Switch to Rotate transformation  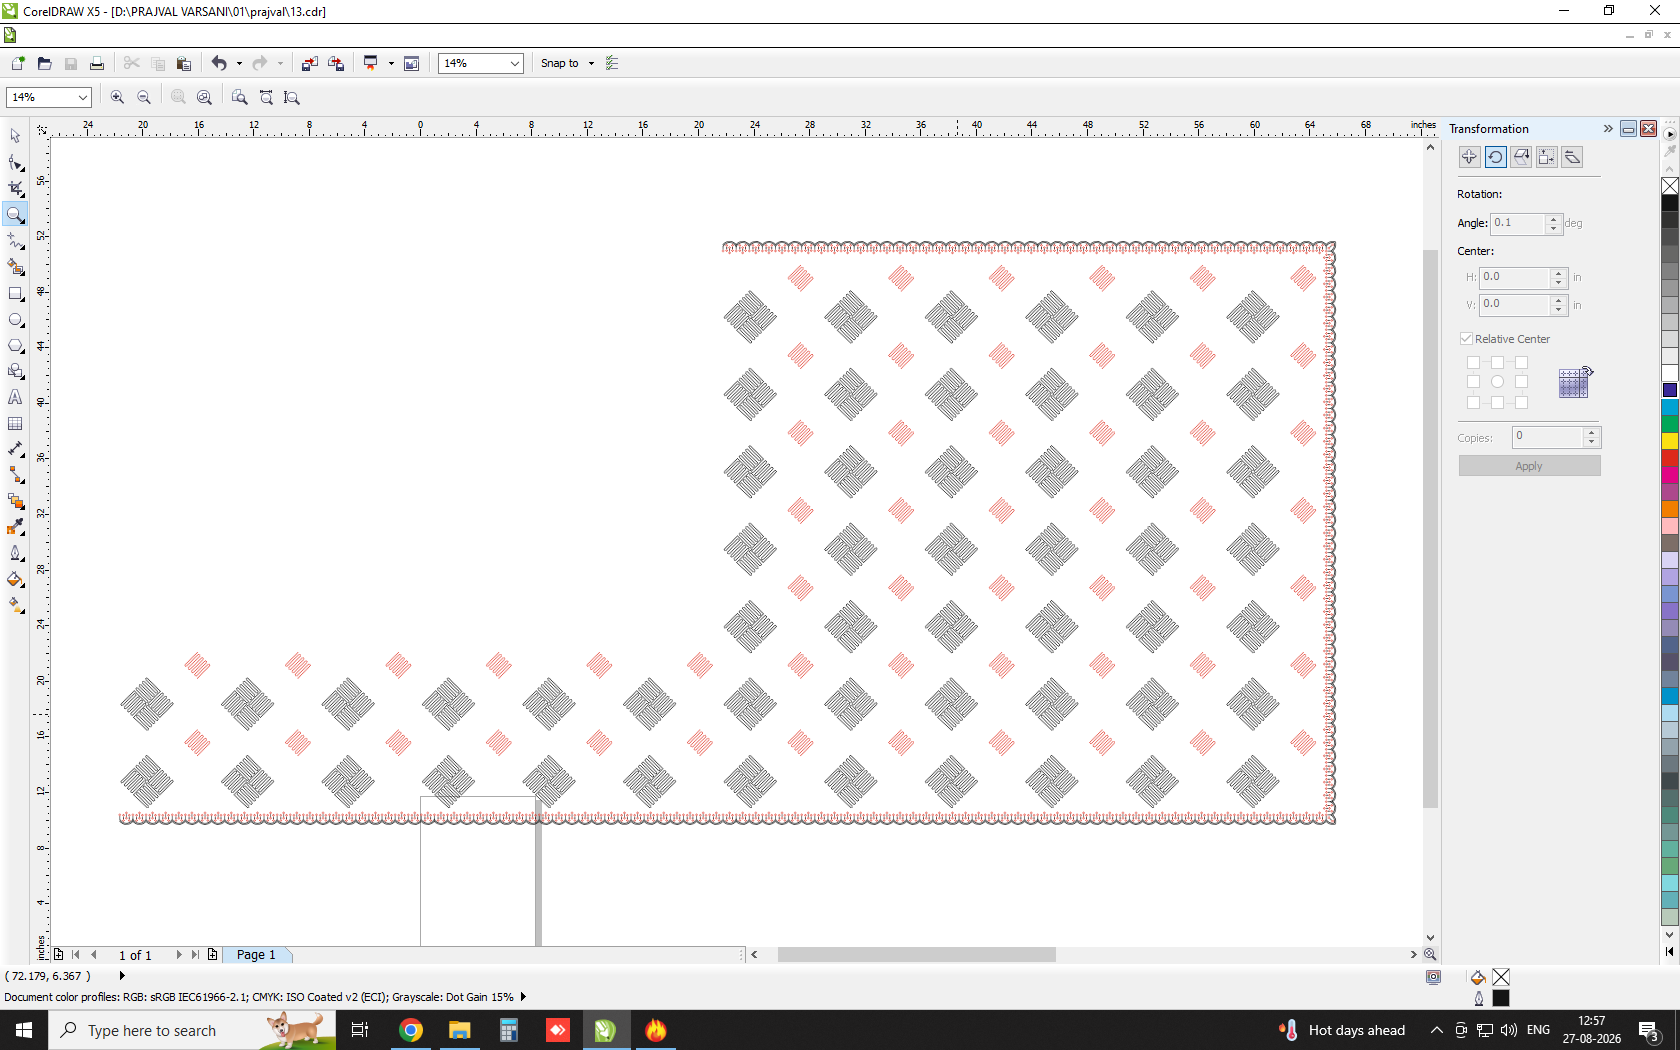click(1495, 157)
